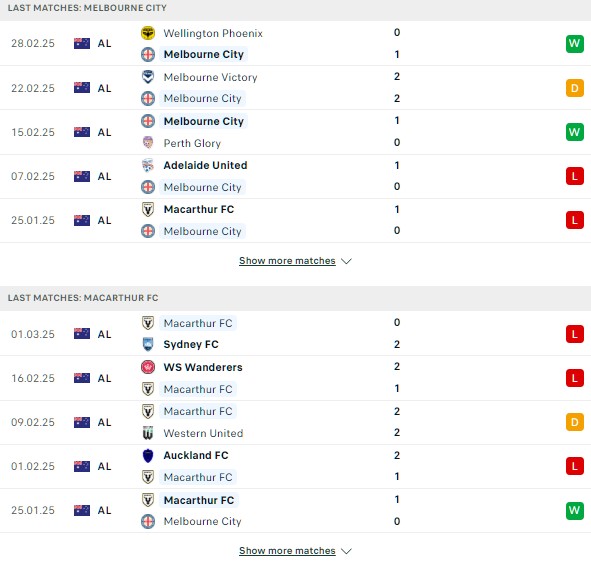
Task: Click the Western United team crest
Action: click(x=148, y=433)
